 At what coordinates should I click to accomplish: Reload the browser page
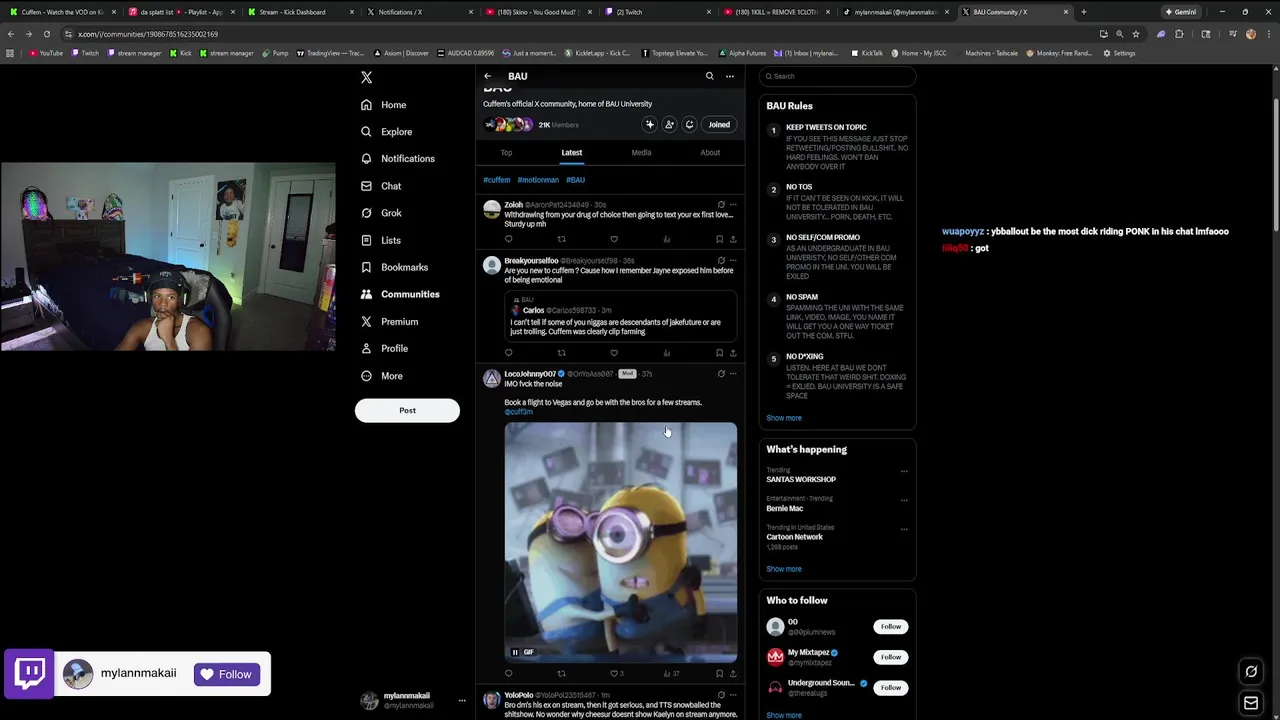click(x=46, y=34)
